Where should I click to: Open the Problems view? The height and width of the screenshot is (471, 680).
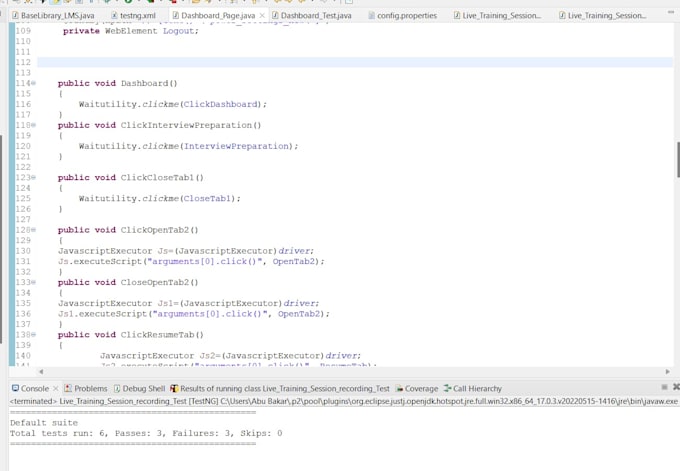pyautogui.click(x=90, y=388)
